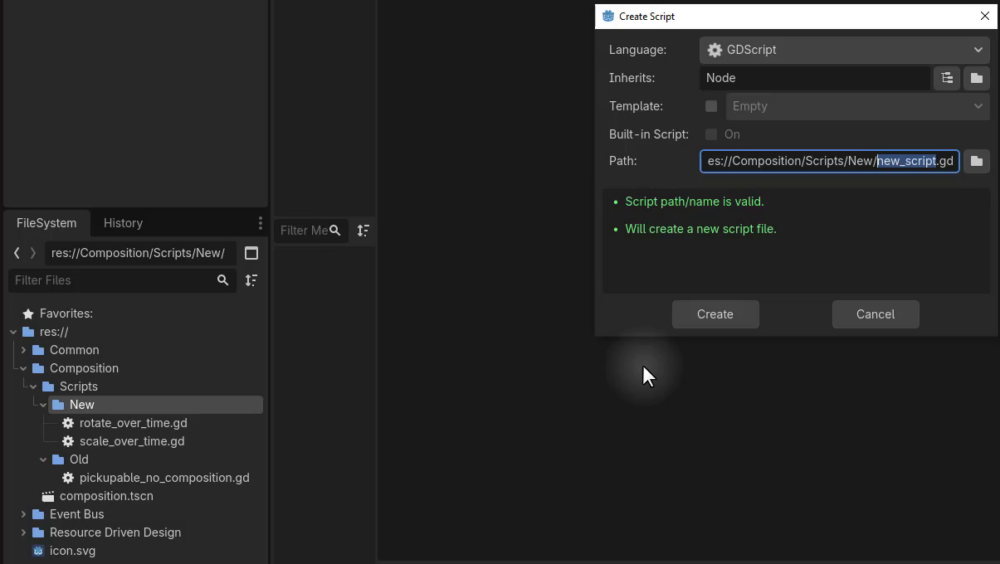Open the Template Empty dropdown
Image resolution: width=1000 pixels, height=564 pixels.
coord(857,106)
